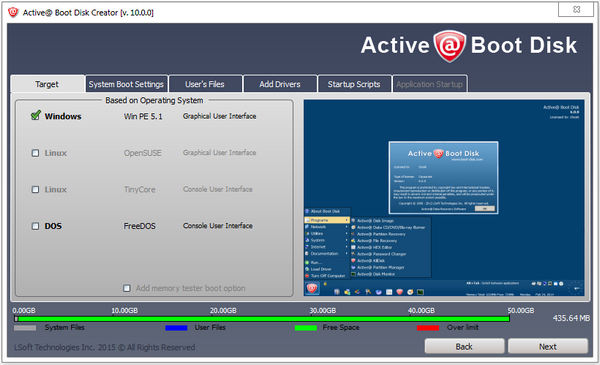Enable the Linux OpenSUSE checkbox
This screenshot has width=600, height=365.
(x=35, y=153)
